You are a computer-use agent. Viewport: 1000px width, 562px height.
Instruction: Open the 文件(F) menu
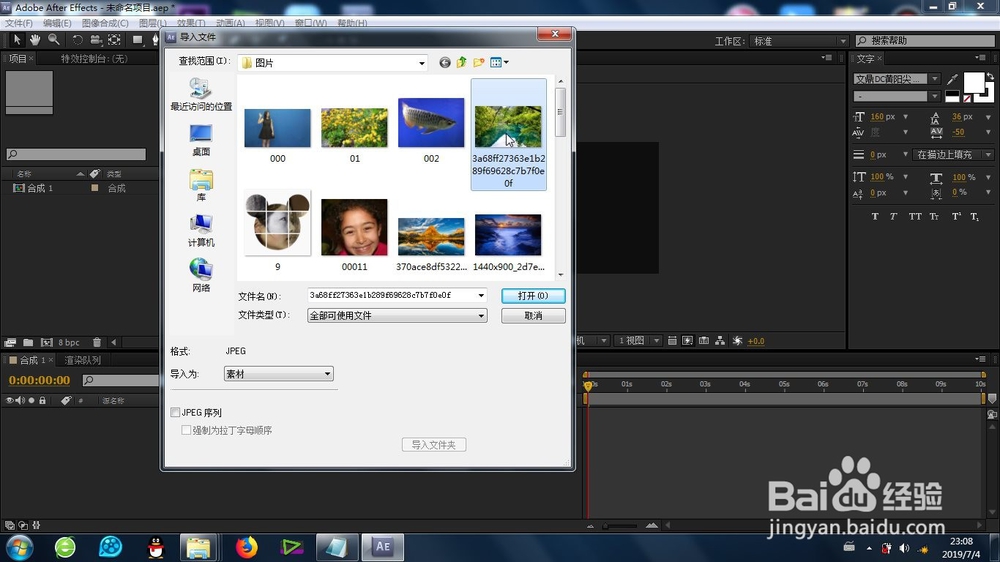click(x=18, y=23)
